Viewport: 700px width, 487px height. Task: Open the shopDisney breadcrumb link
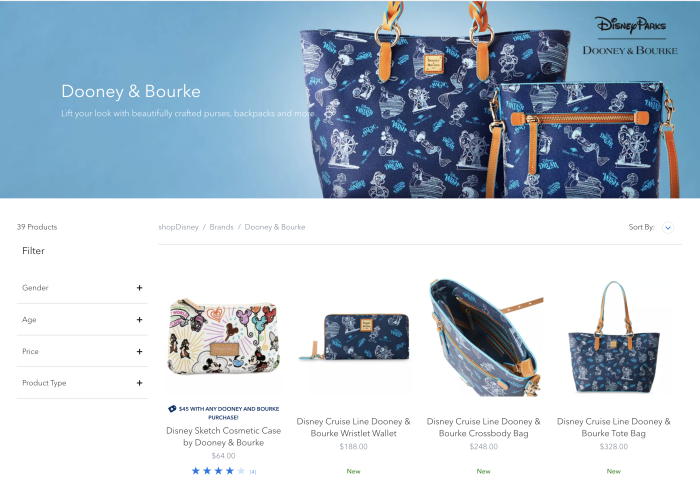click(x=179, y=227)
